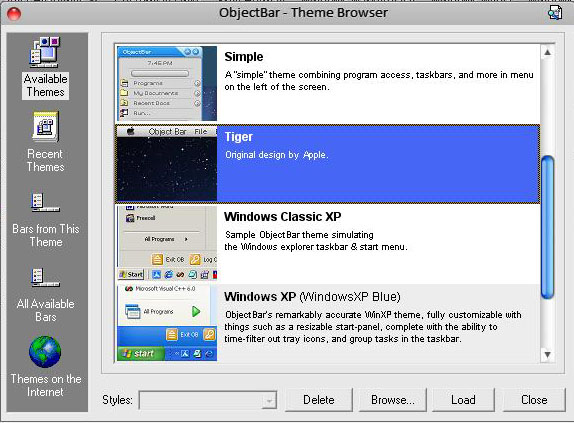The width and height of the screenshot is (574, 423).
Task: Close the Theme Browser dialog
Action: pyautogui.click(x=534, y=400)
